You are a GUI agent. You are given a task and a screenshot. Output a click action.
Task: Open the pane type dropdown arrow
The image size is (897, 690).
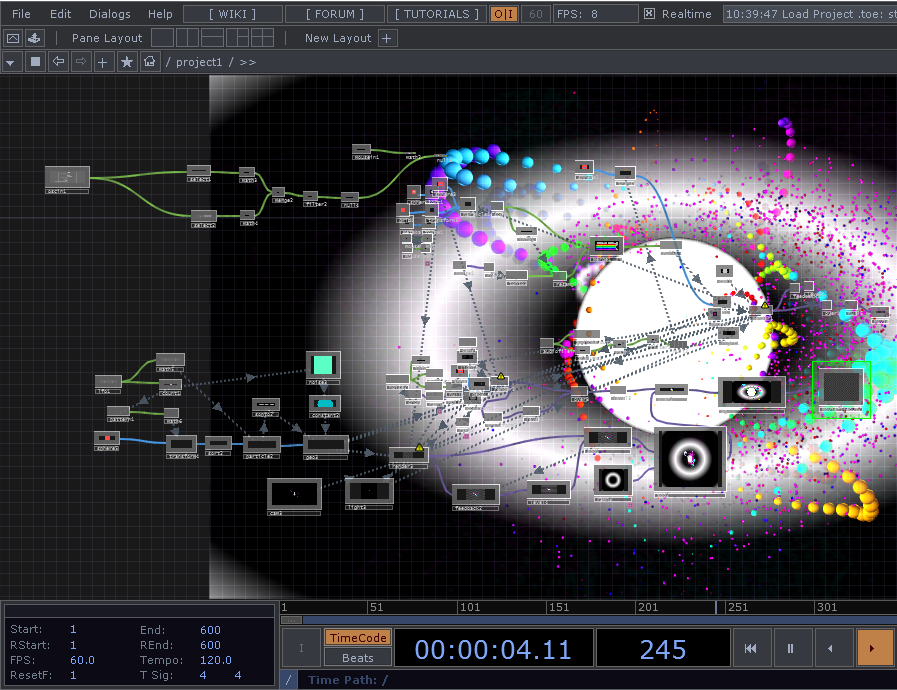pos(12,62)
